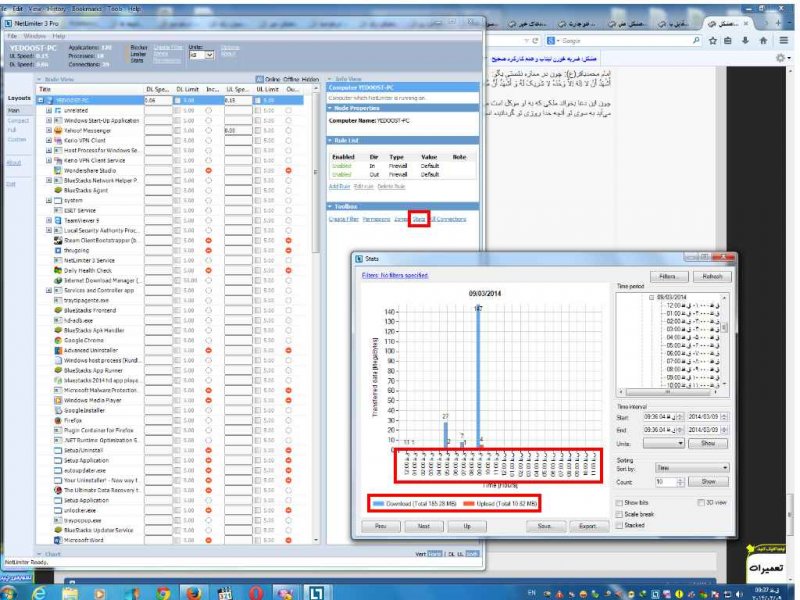Image resolution: width=800 pixels, height=600 pixels.
Task: Click the BlueStacks Agent row icon
Action: coord(58,190)
